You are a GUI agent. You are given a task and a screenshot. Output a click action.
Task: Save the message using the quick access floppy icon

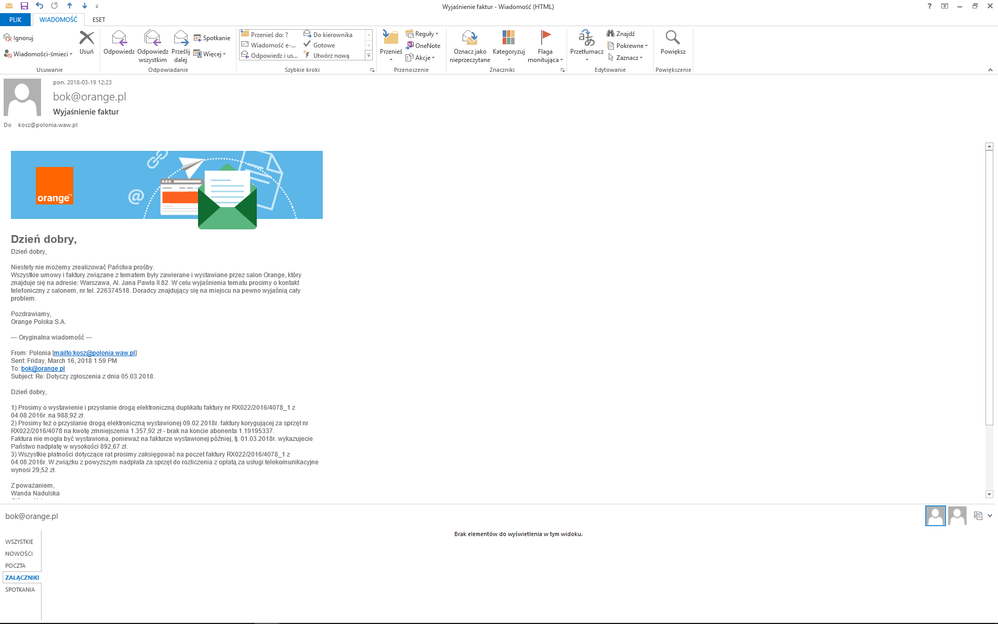pos(24,6)
